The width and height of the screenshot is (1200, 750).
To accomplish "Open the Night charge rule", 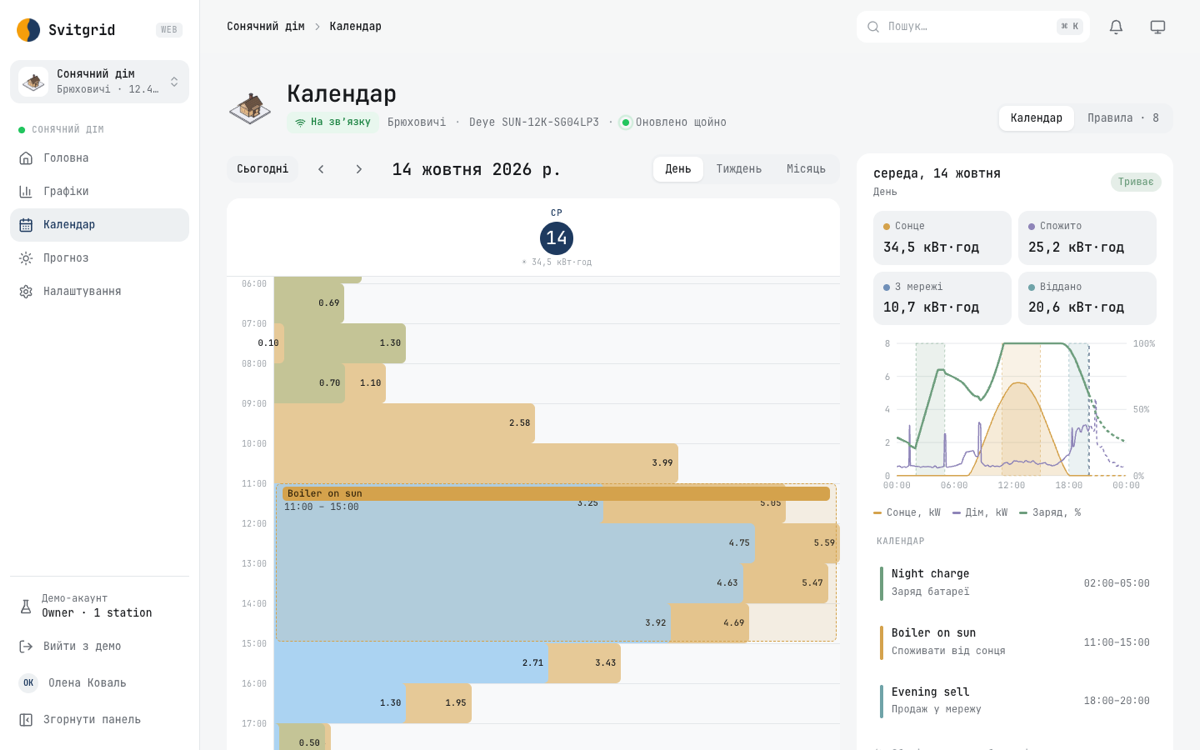I will 1015,583.
